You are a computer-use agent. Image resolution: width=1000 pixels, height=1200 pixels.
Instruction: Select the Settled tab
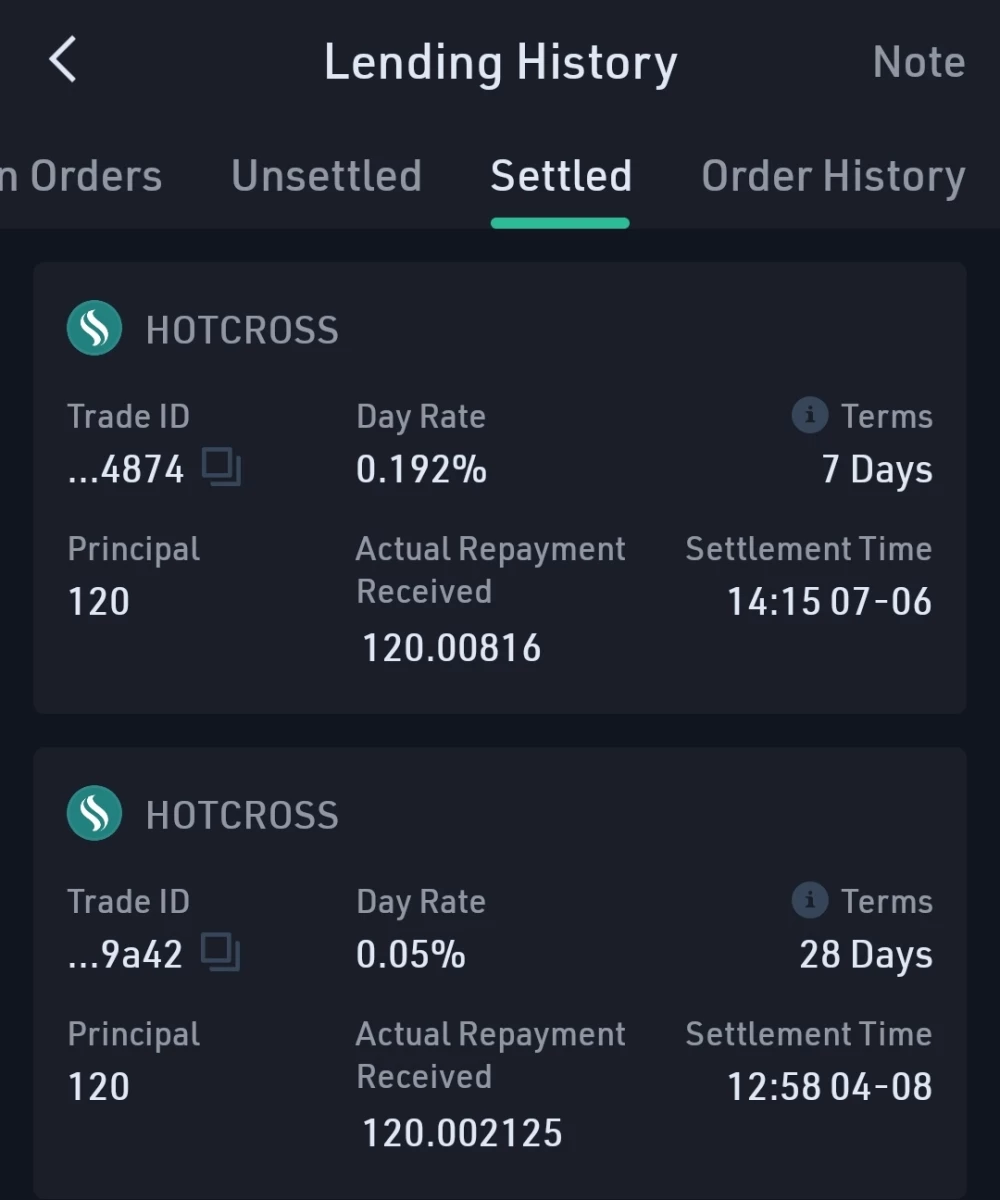click(x=561, y=176)
